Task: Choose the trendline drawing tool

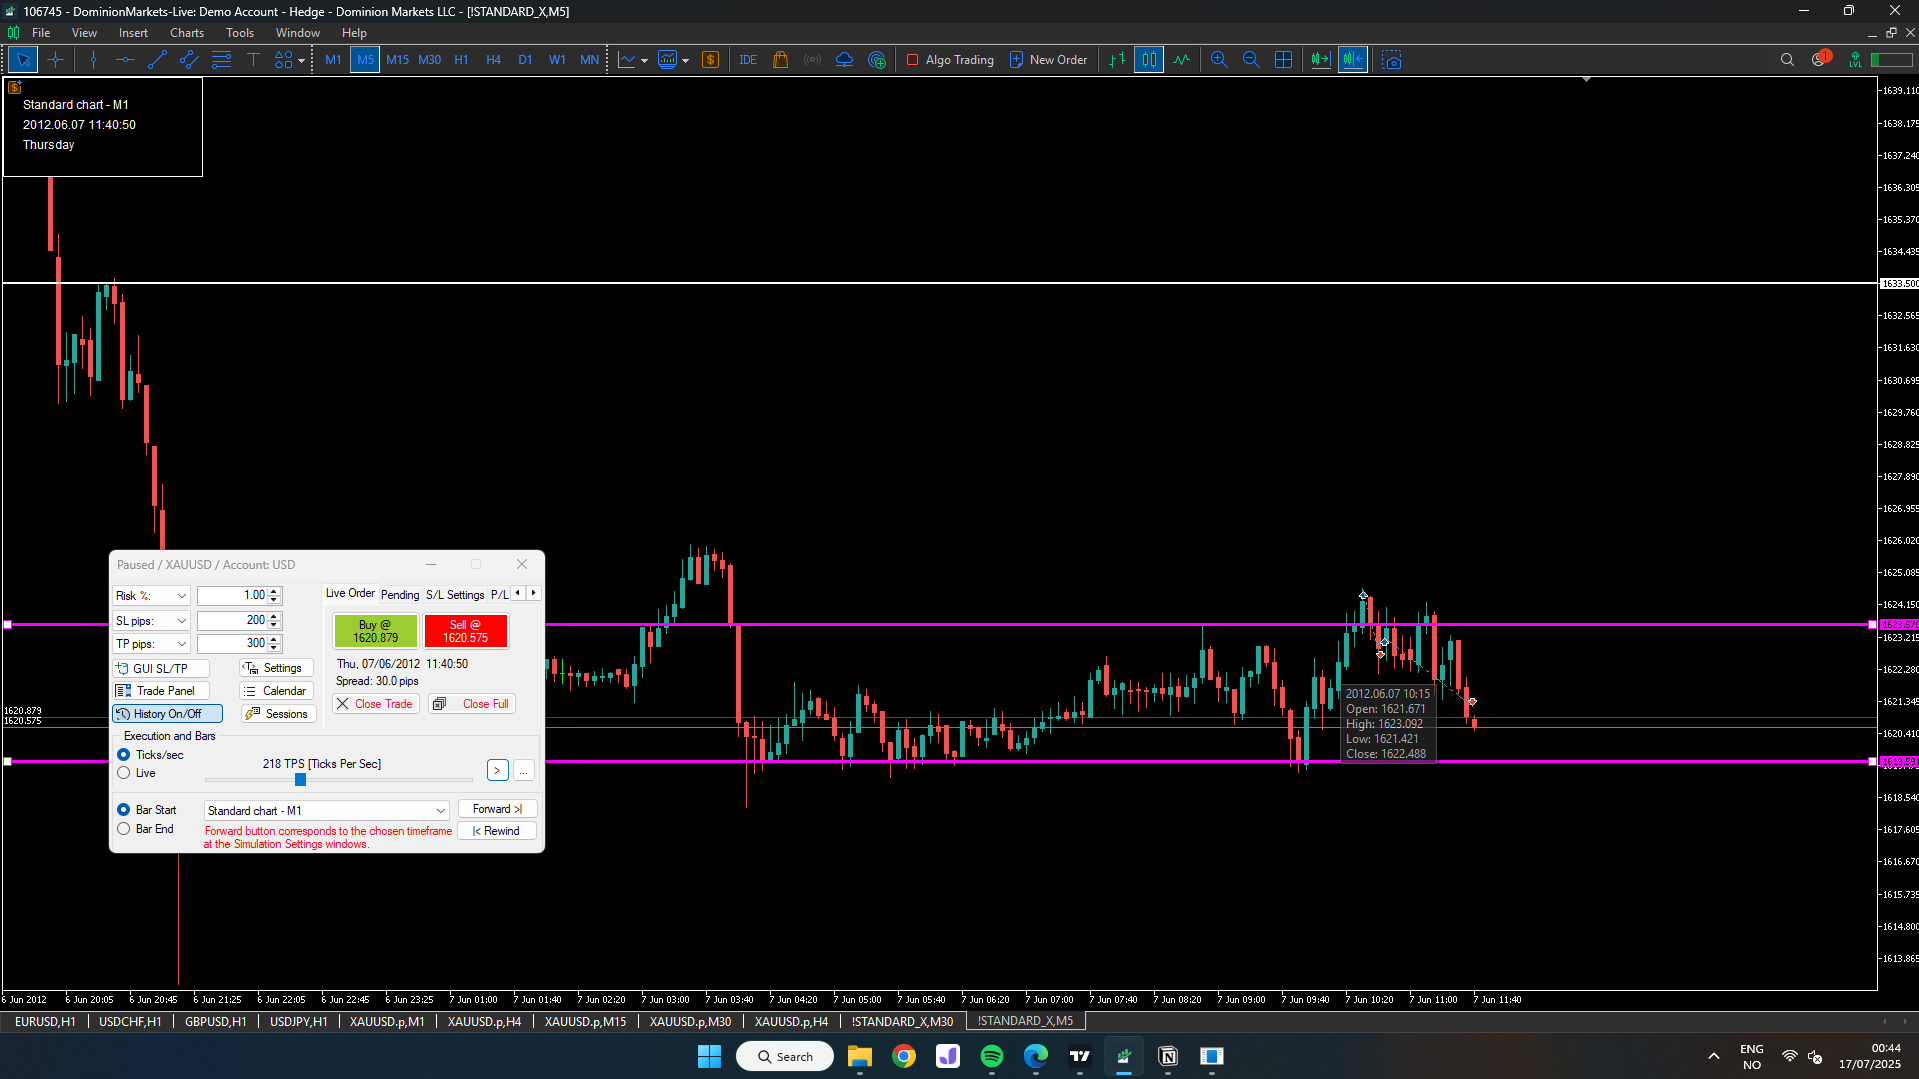Action: pos(157,60)
